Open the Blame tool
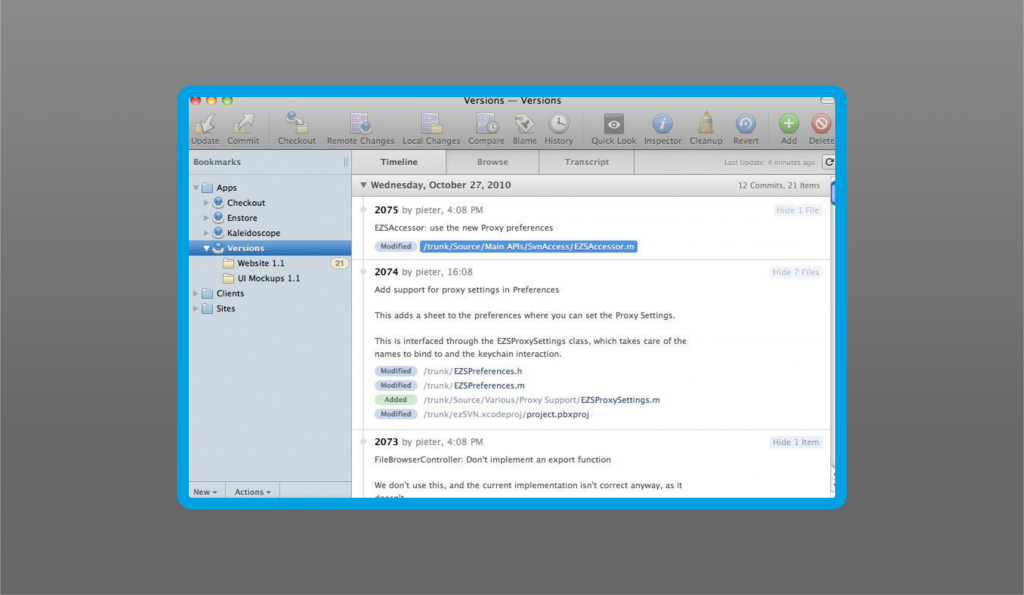1024x595 pixels. tap(524, 129)
